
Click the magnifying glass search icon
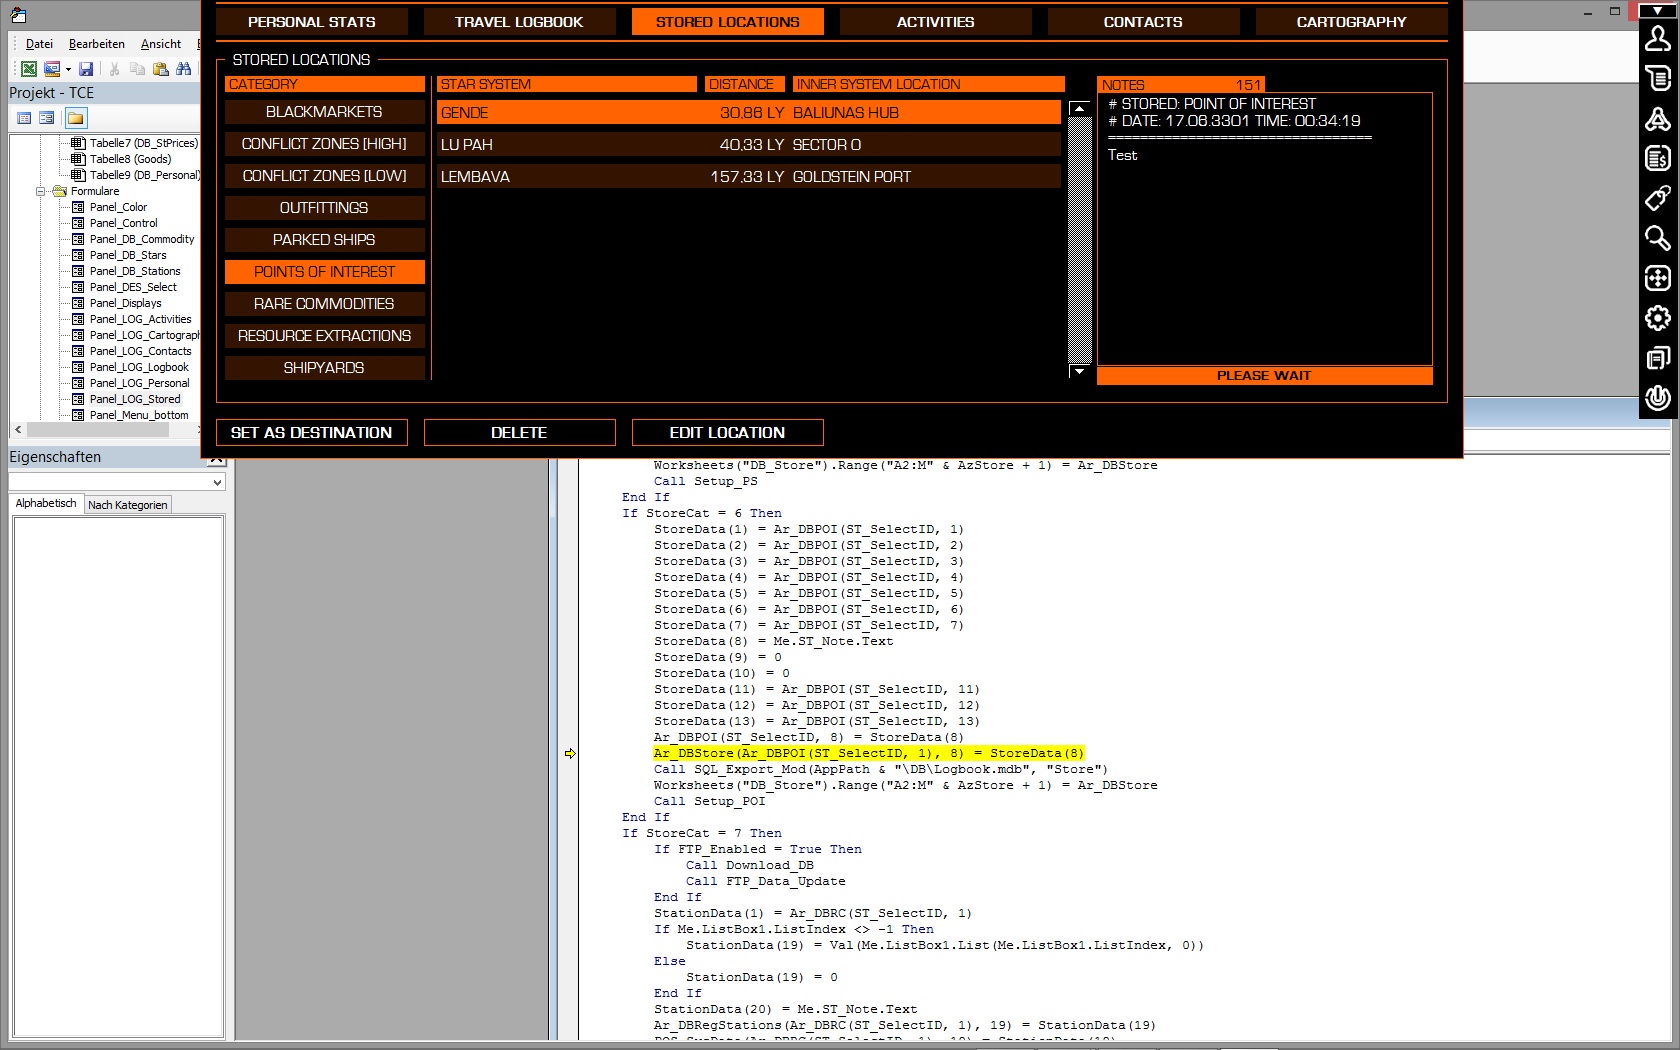(1657, 238)
